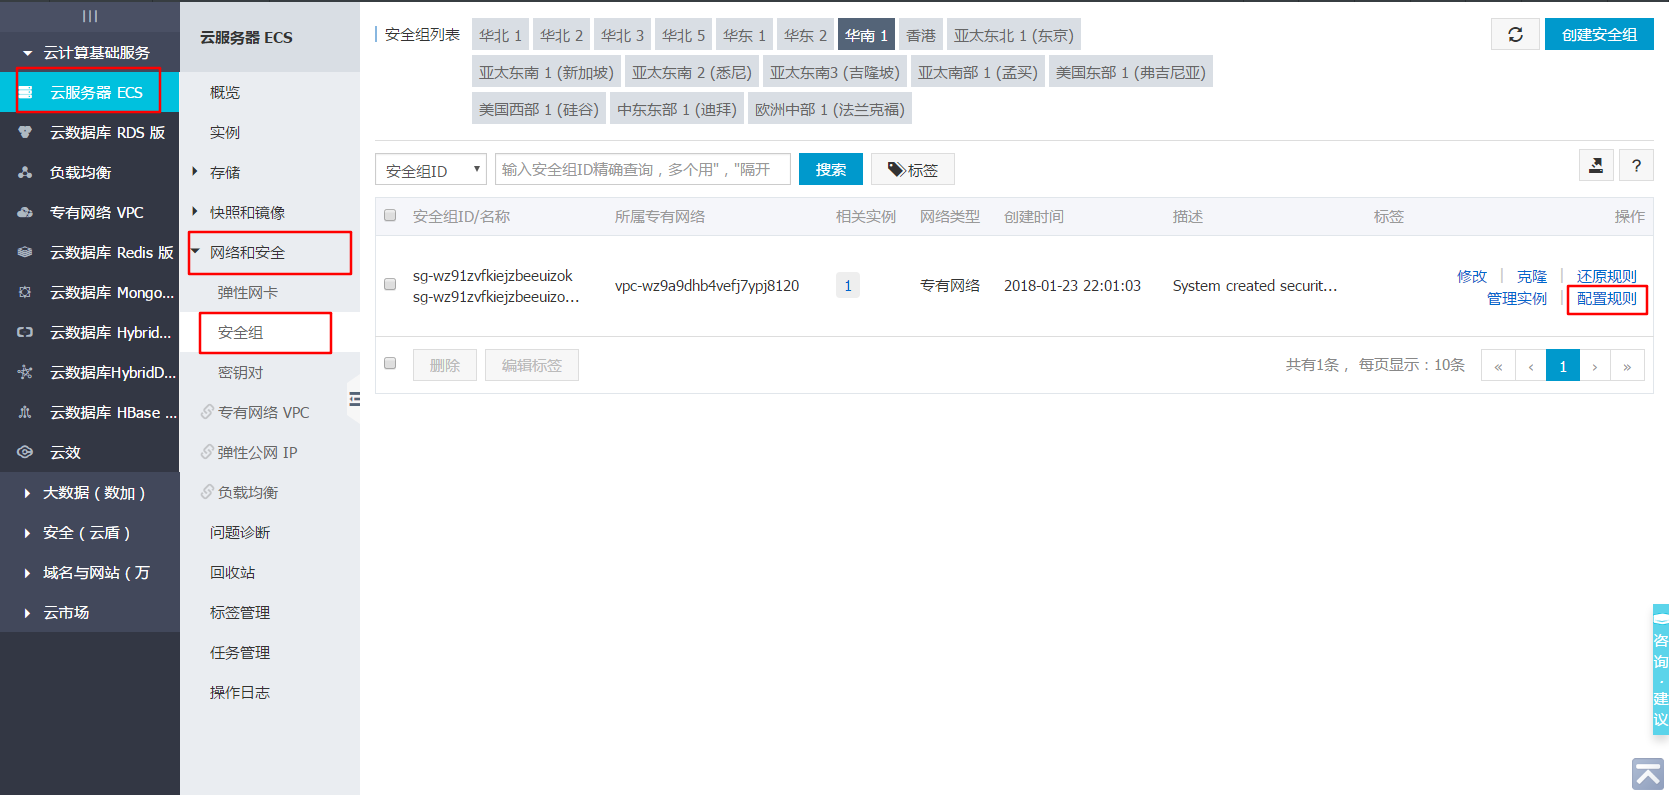Expand the 云市场 section

90,612
